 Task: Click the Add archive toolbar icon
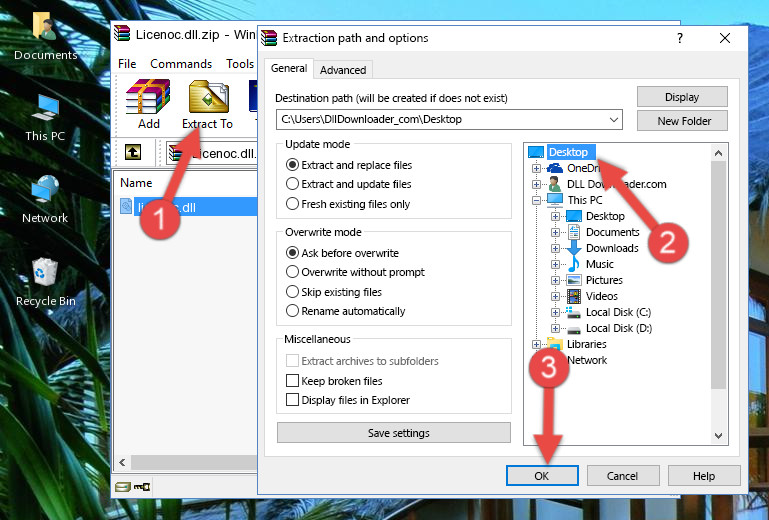point(148,97)
